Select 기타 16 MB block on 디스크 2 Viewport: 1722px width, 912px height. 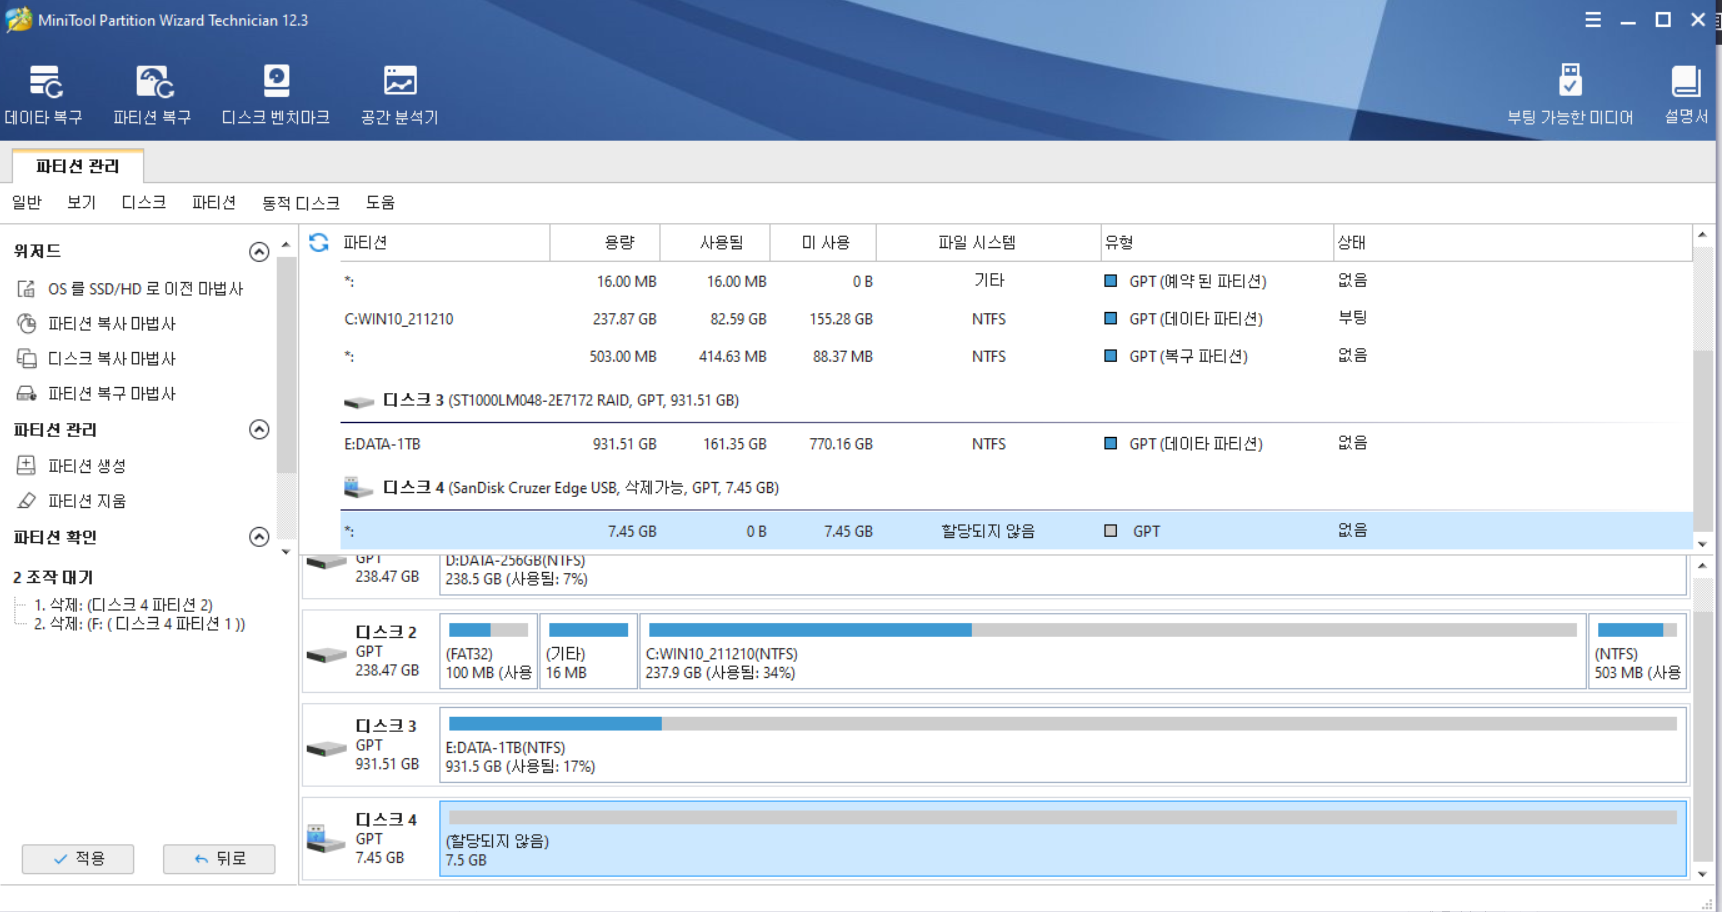click(x=589, y=651)
